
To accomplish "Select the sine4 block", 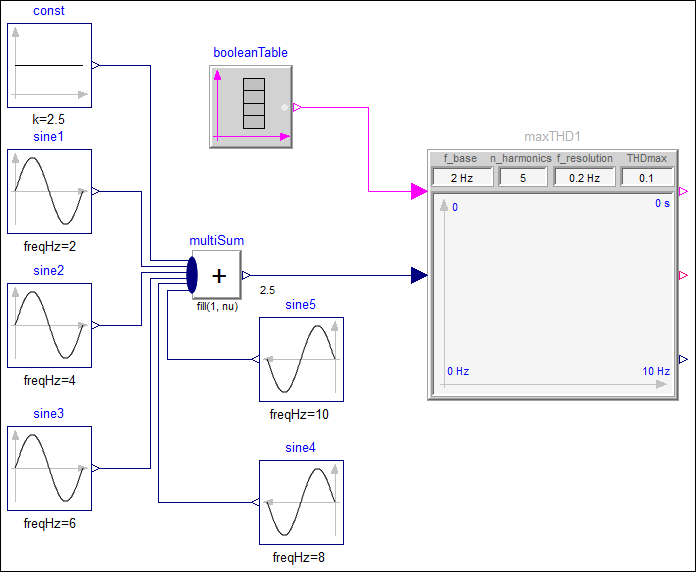I will pos(301,502).
